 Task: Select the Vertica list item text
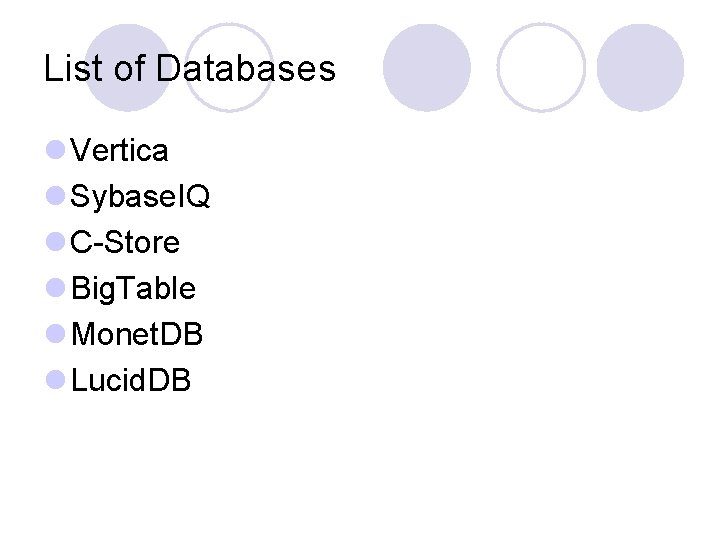[119, 150]
